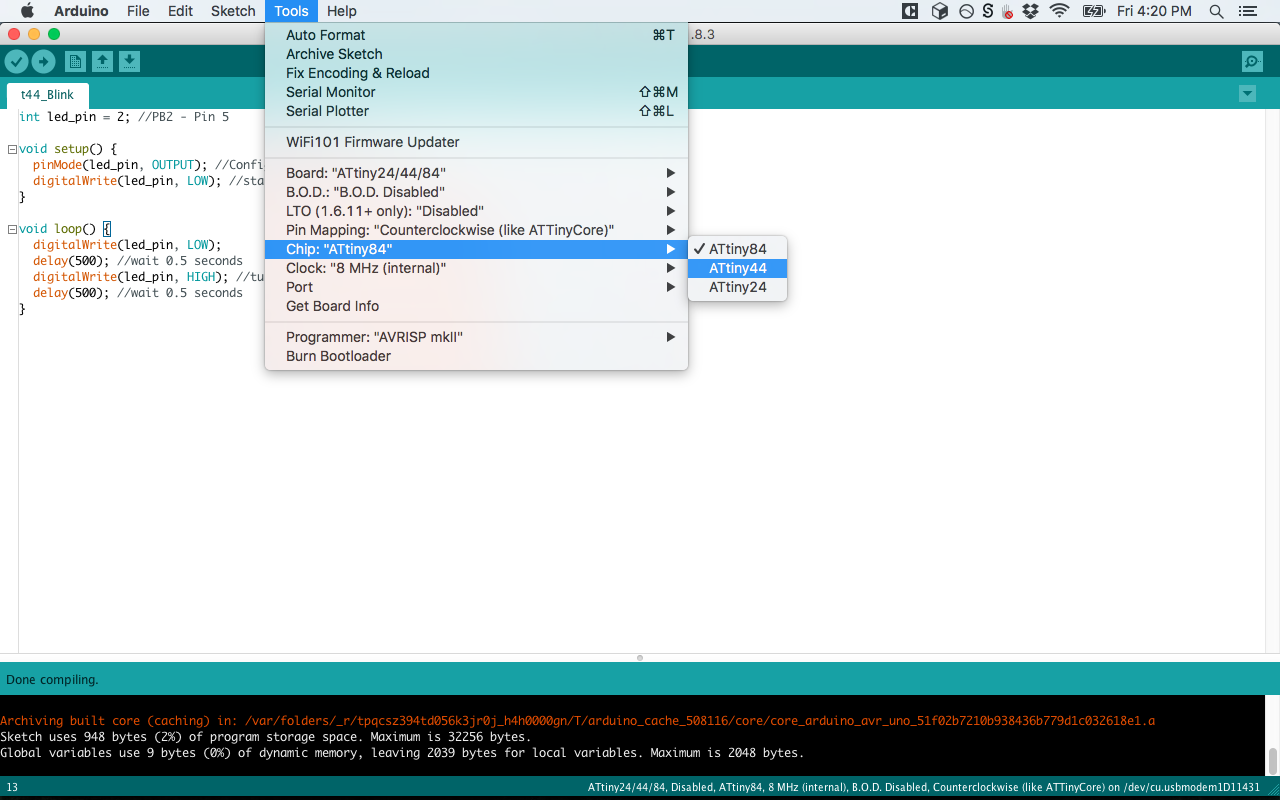Open Serial Monitor magnifier icon in toolbar
This screenshot has width=1280, height=800.
pos(1252,62)
